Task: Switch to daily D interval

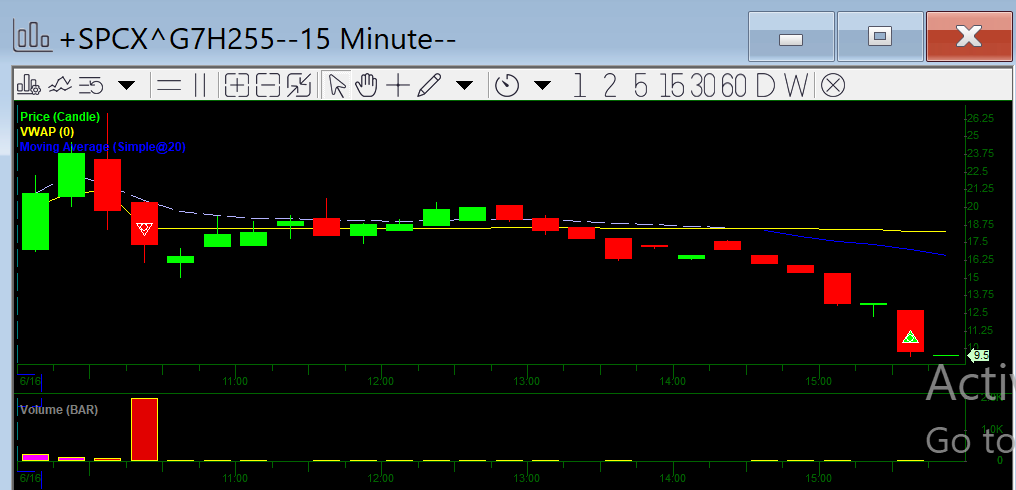Action: click(x=765, y=85)
